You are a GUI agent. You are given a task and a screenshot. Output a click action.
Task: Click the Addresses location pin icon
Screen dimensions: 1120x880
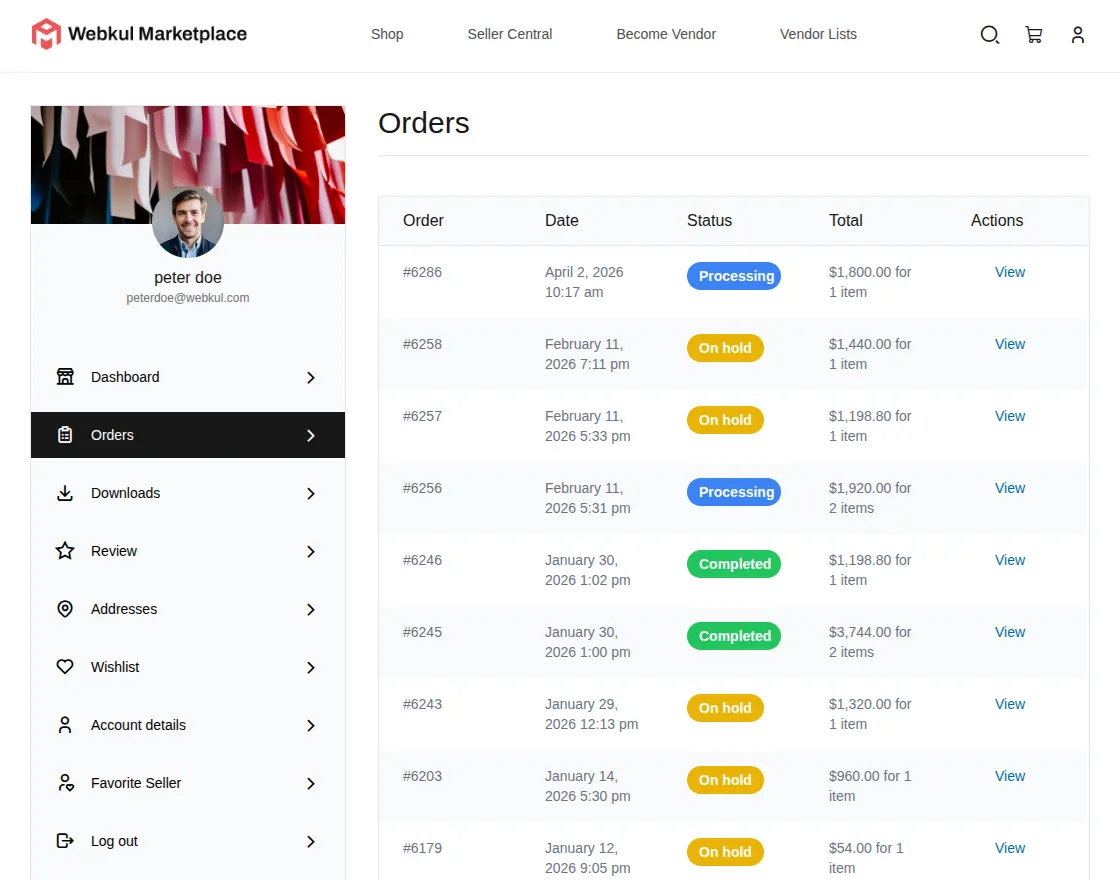pos(65,609)
